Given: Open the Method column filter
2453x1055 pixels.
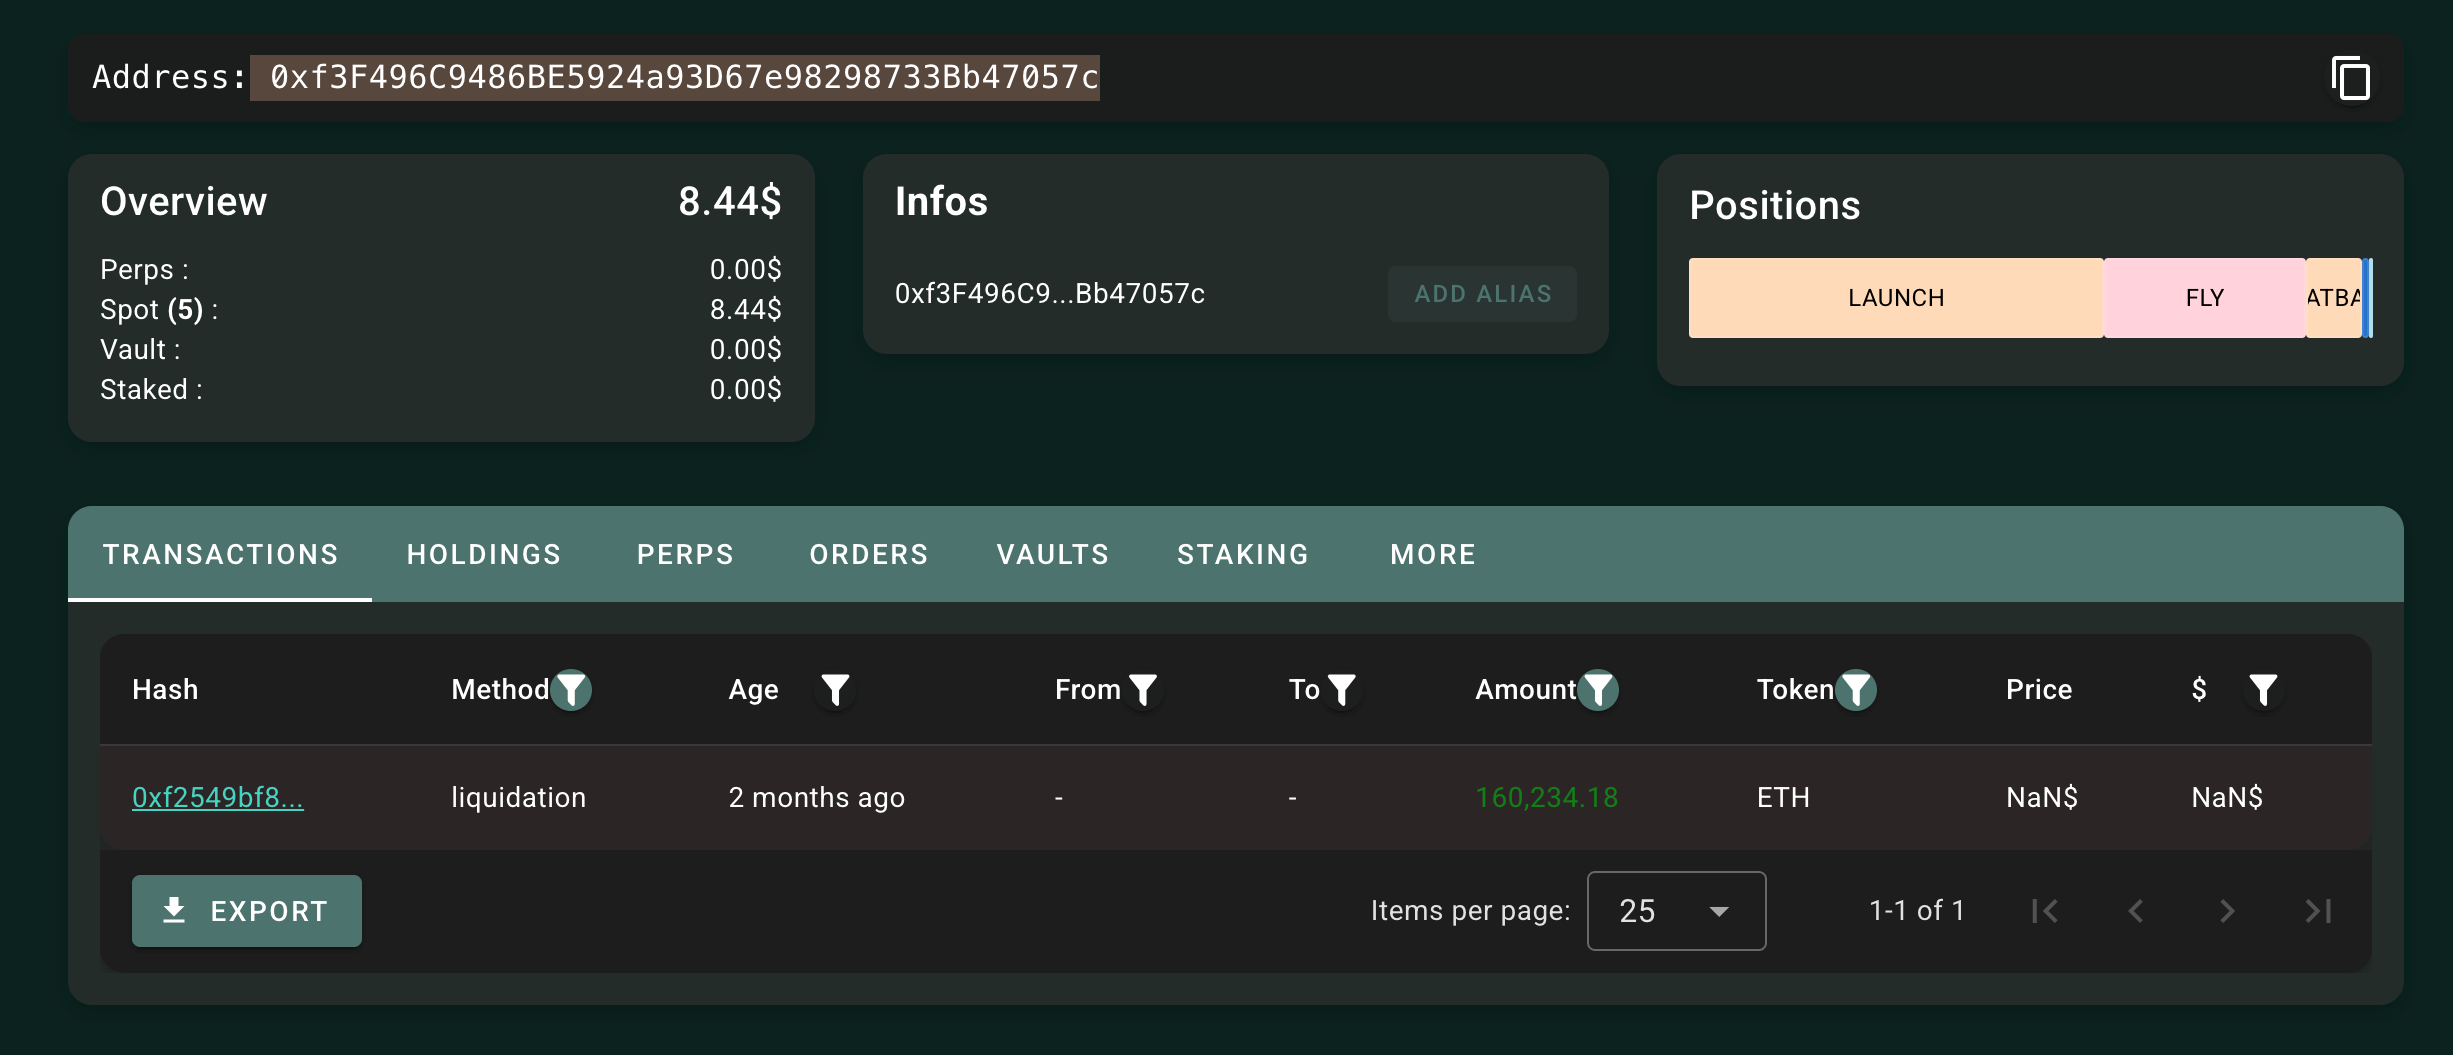Looking at the screenshot, I should coord(572,689).
